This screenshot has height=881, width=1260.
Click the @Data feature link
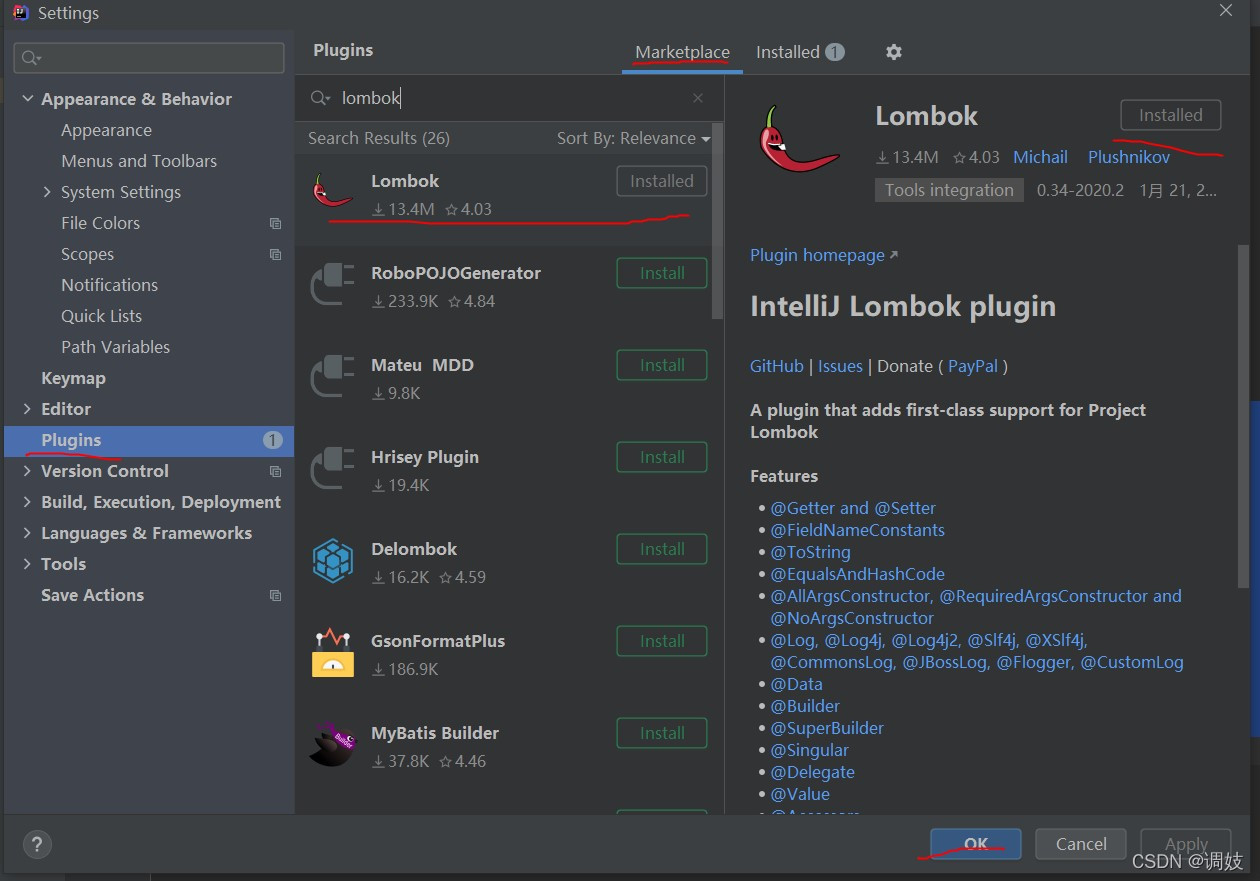pyautogui.click(x=796, y=684)
